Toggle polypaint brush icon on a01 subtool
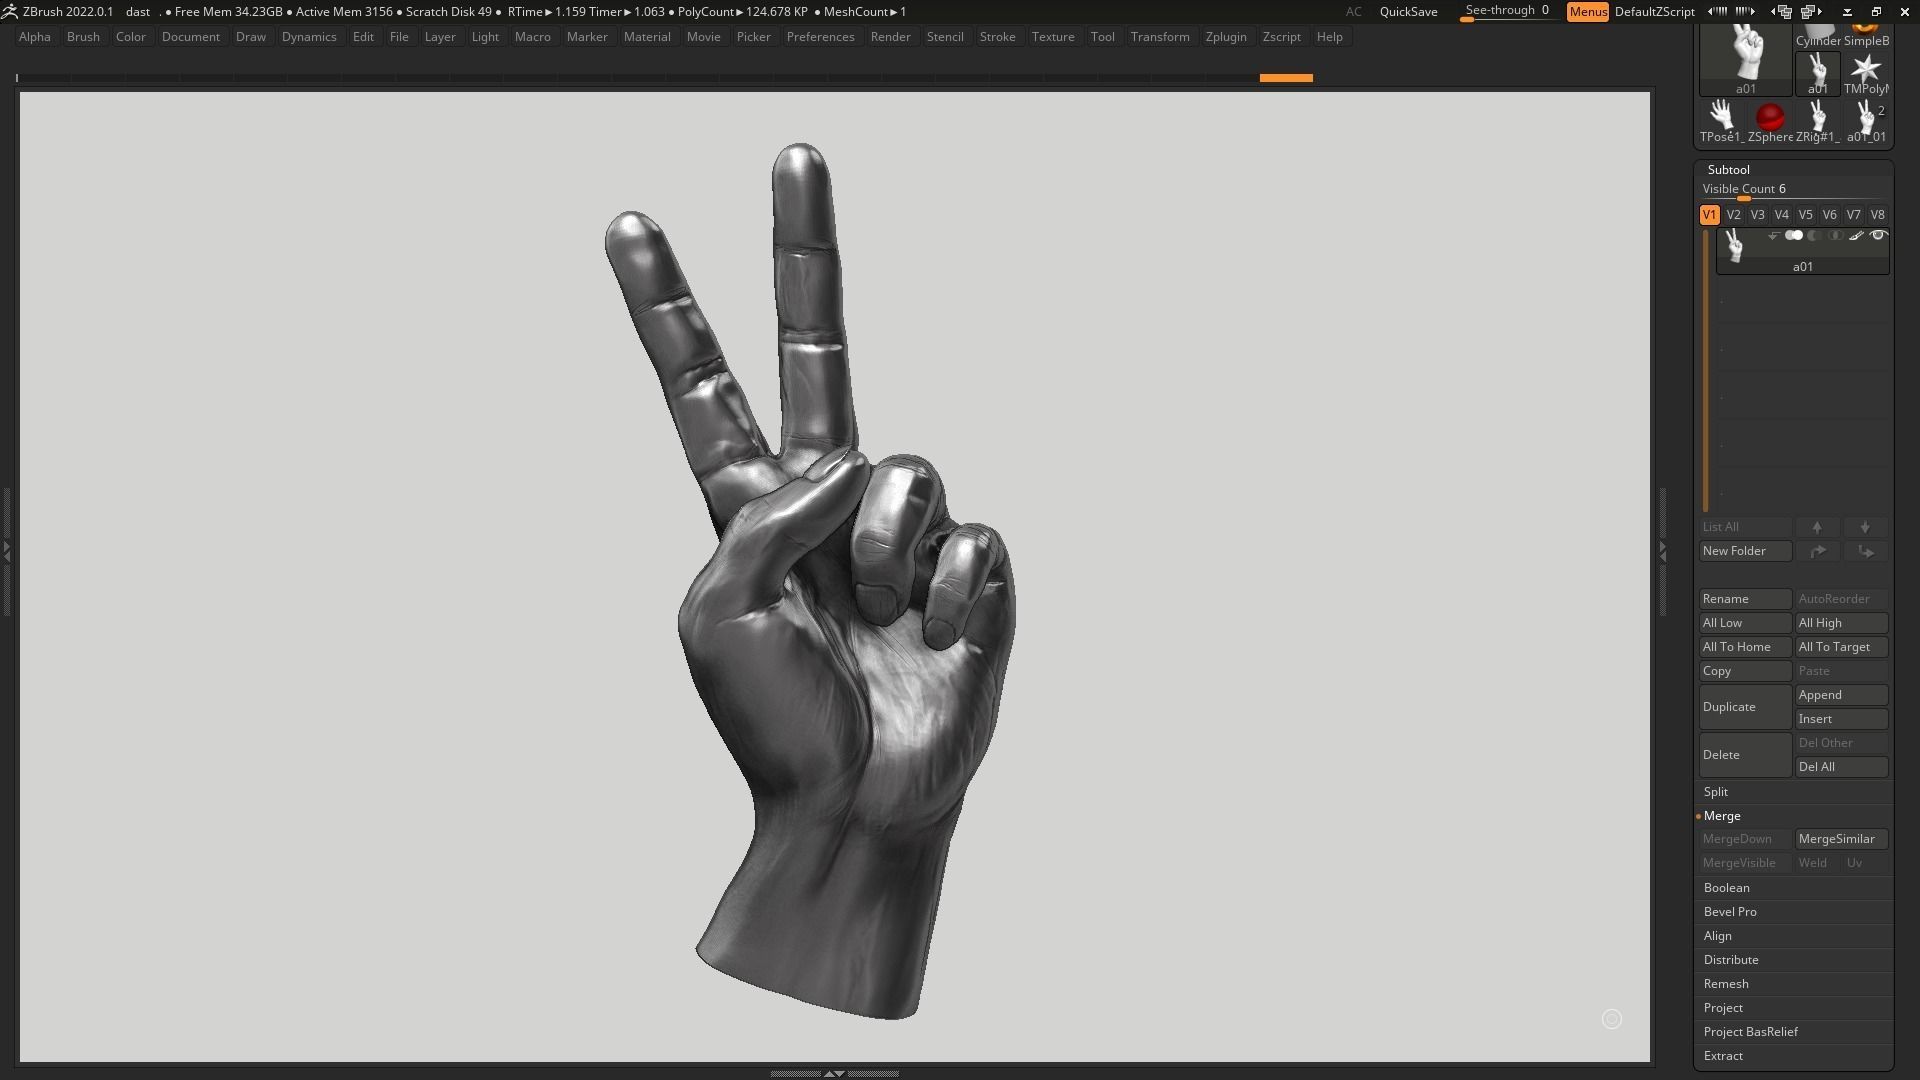Screen dimensions: 1920x1080 [1856, 236]
